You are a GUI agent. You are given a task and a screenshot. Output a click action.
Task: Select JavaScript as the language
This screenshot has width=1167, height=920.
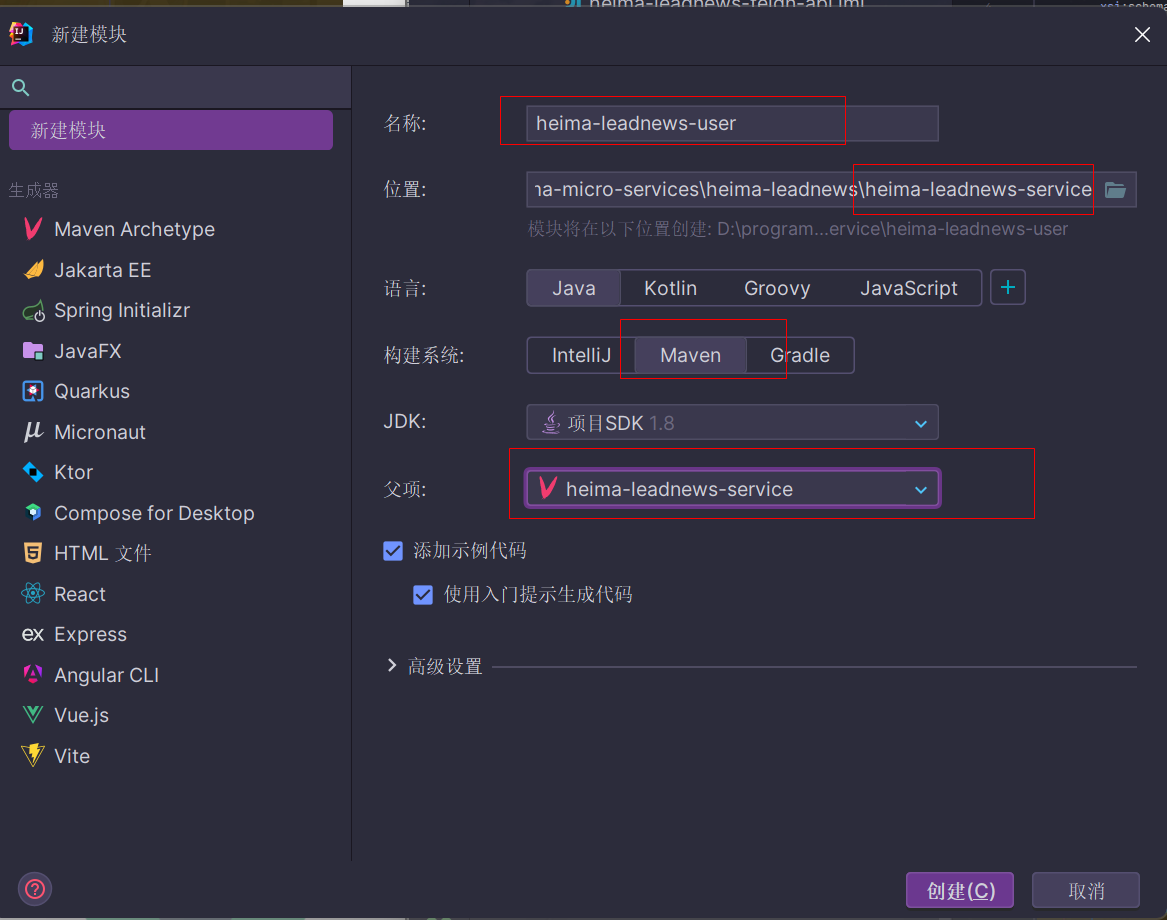click(x=908, y=288)
